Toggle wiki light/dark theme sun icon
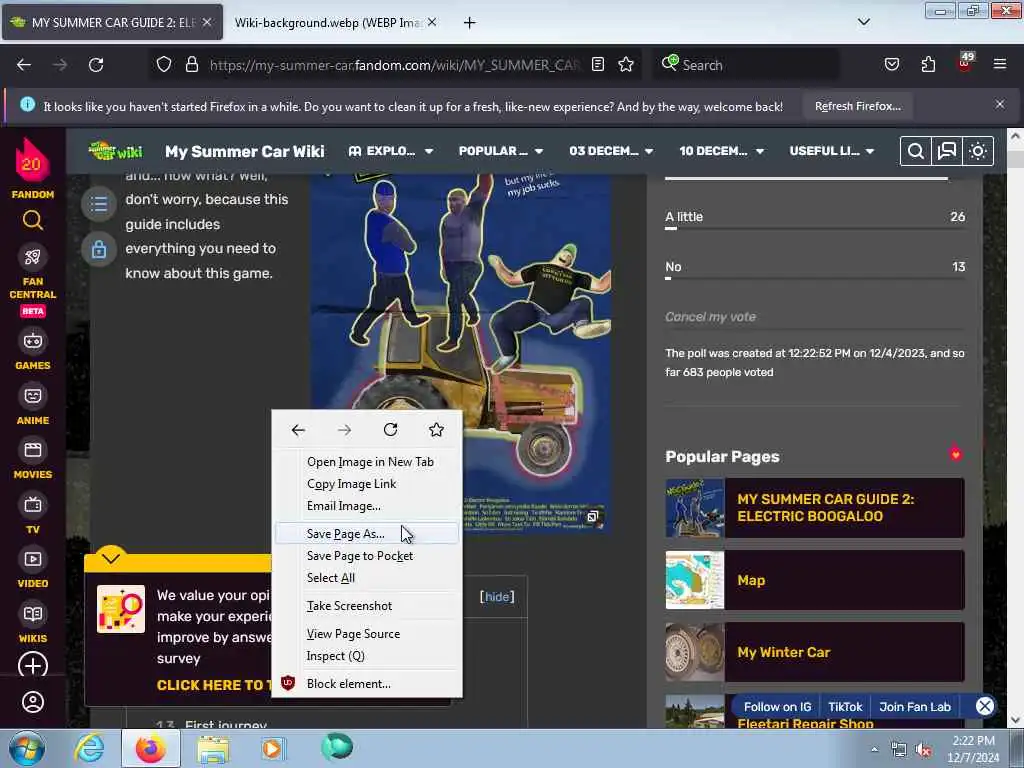This screenshot has width=1024, height=768. click(x=978, y=151)
